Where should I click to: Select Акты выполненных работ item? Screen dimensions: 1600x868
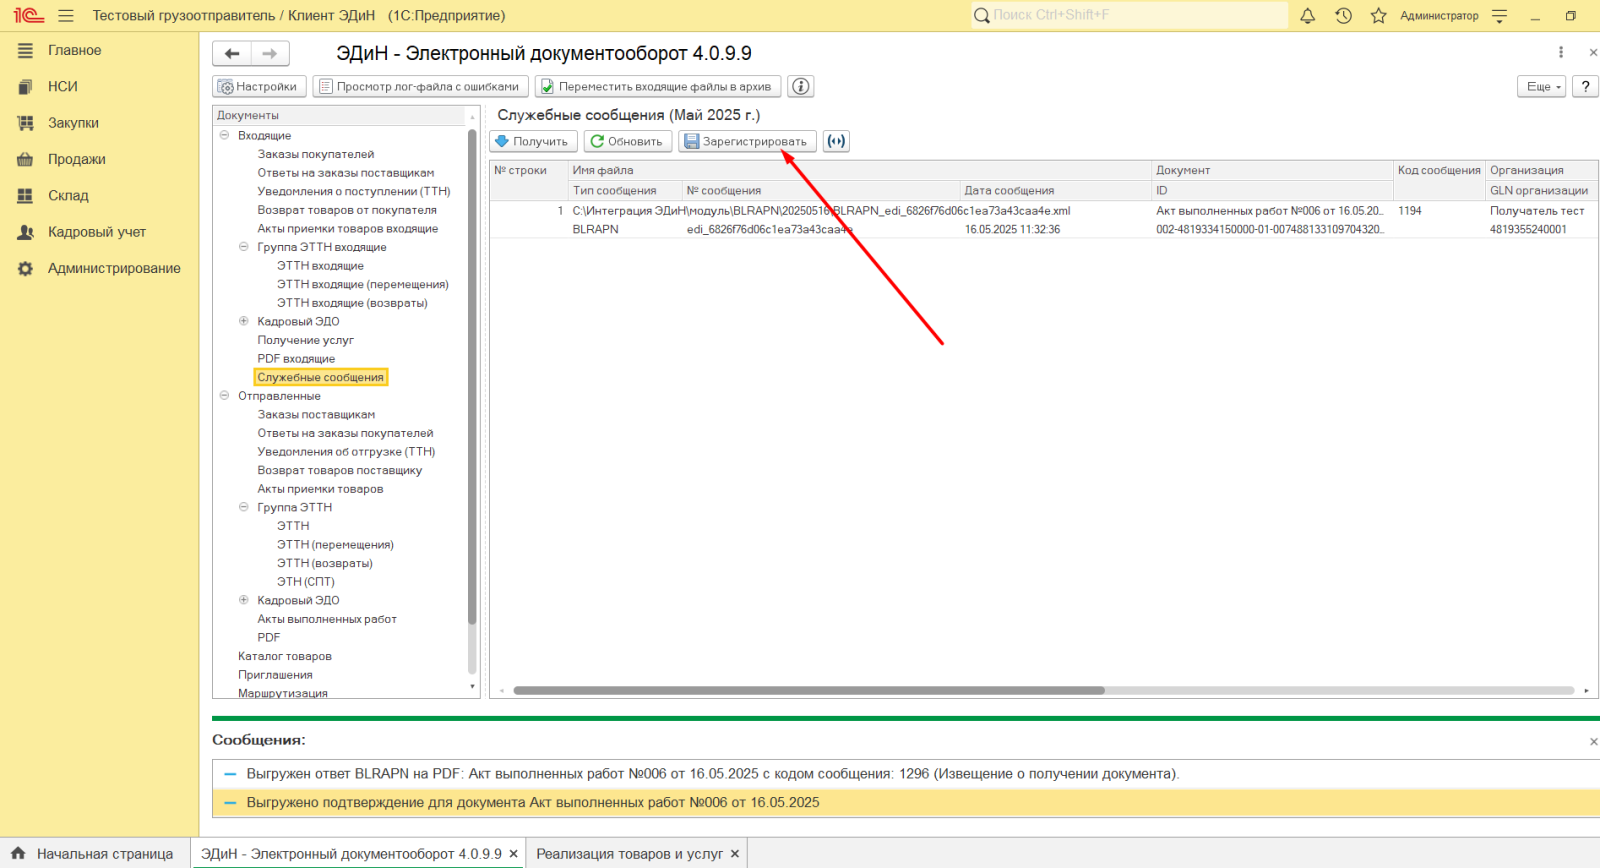(x=327, y=619)
